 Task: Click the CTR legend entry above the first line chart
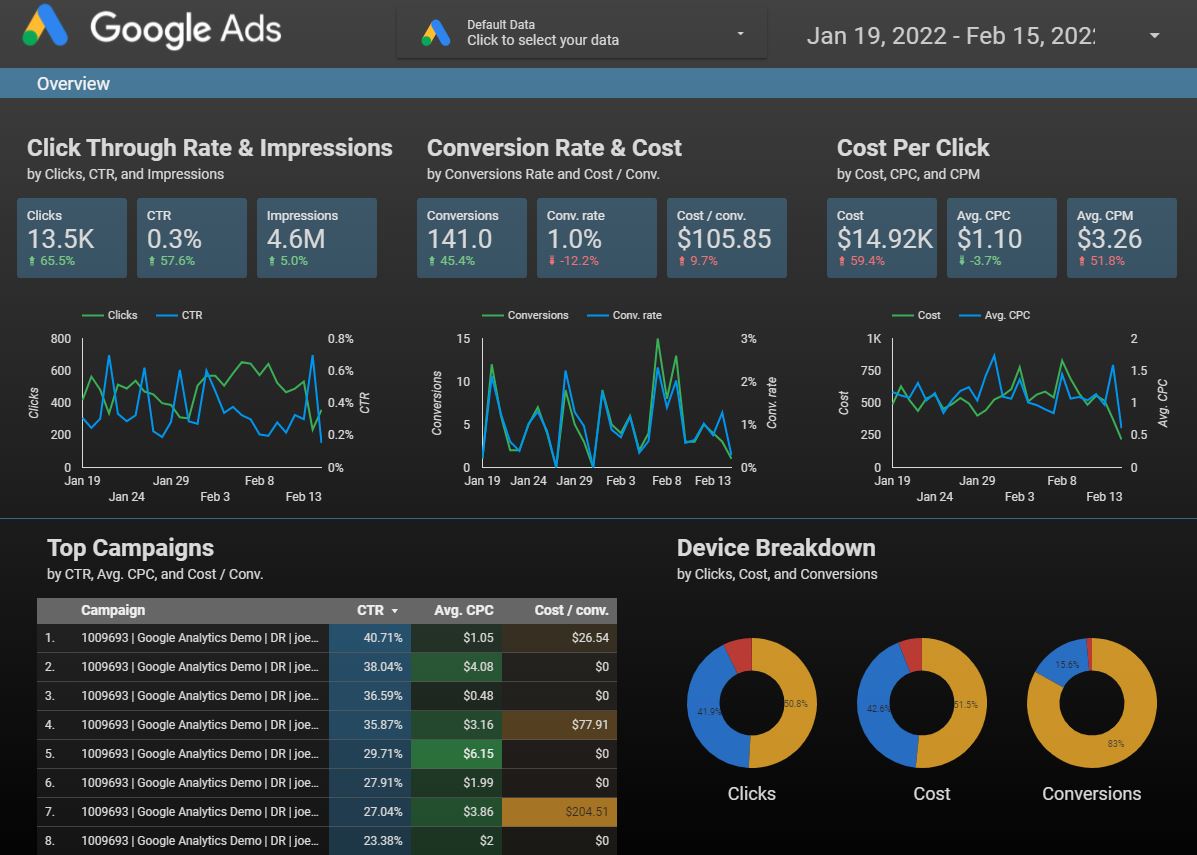[x=179, y=315]
